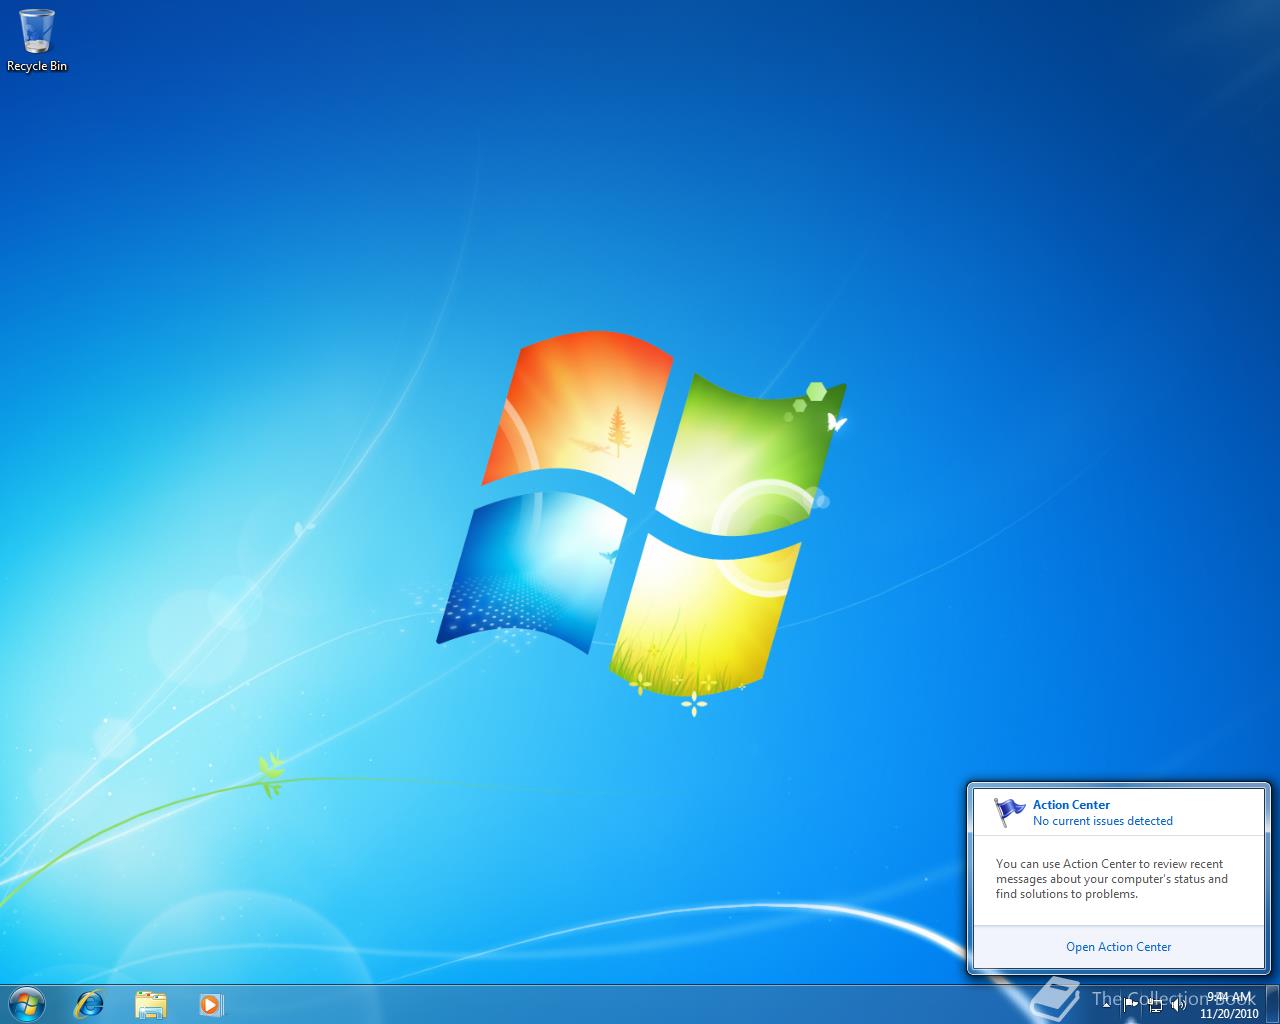Click the blue flag icon in Action Center popup
The height and width of the screenshot is (1024, 1280).
(x=1010, y=811)
